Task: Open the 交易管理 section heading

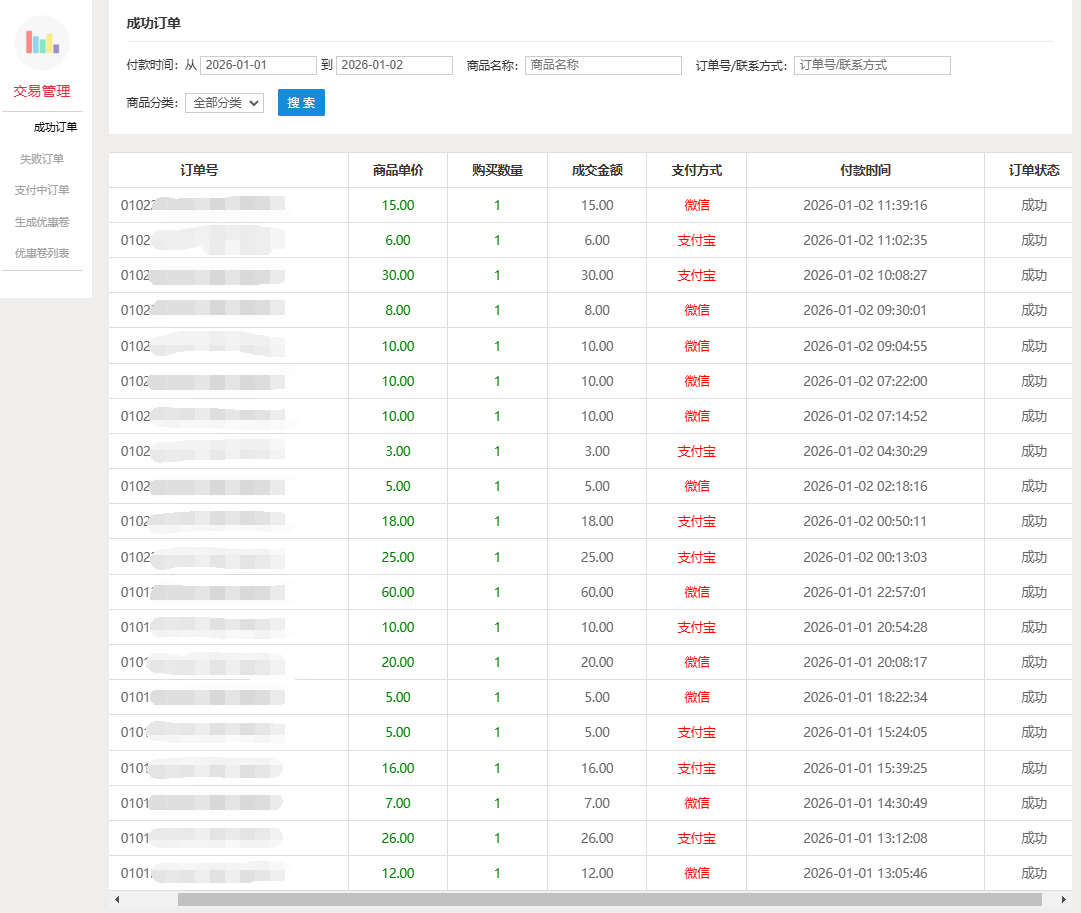Action: click(x=42, y=91)
